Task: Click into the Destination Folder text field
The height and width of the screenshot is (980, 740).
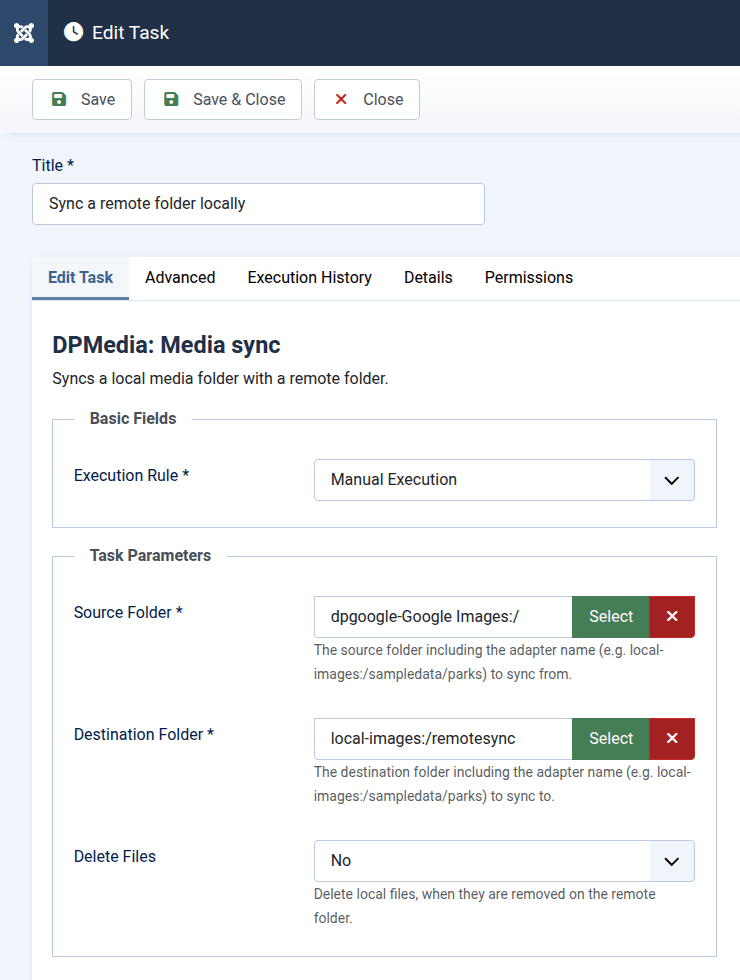Action: (443, 738)
